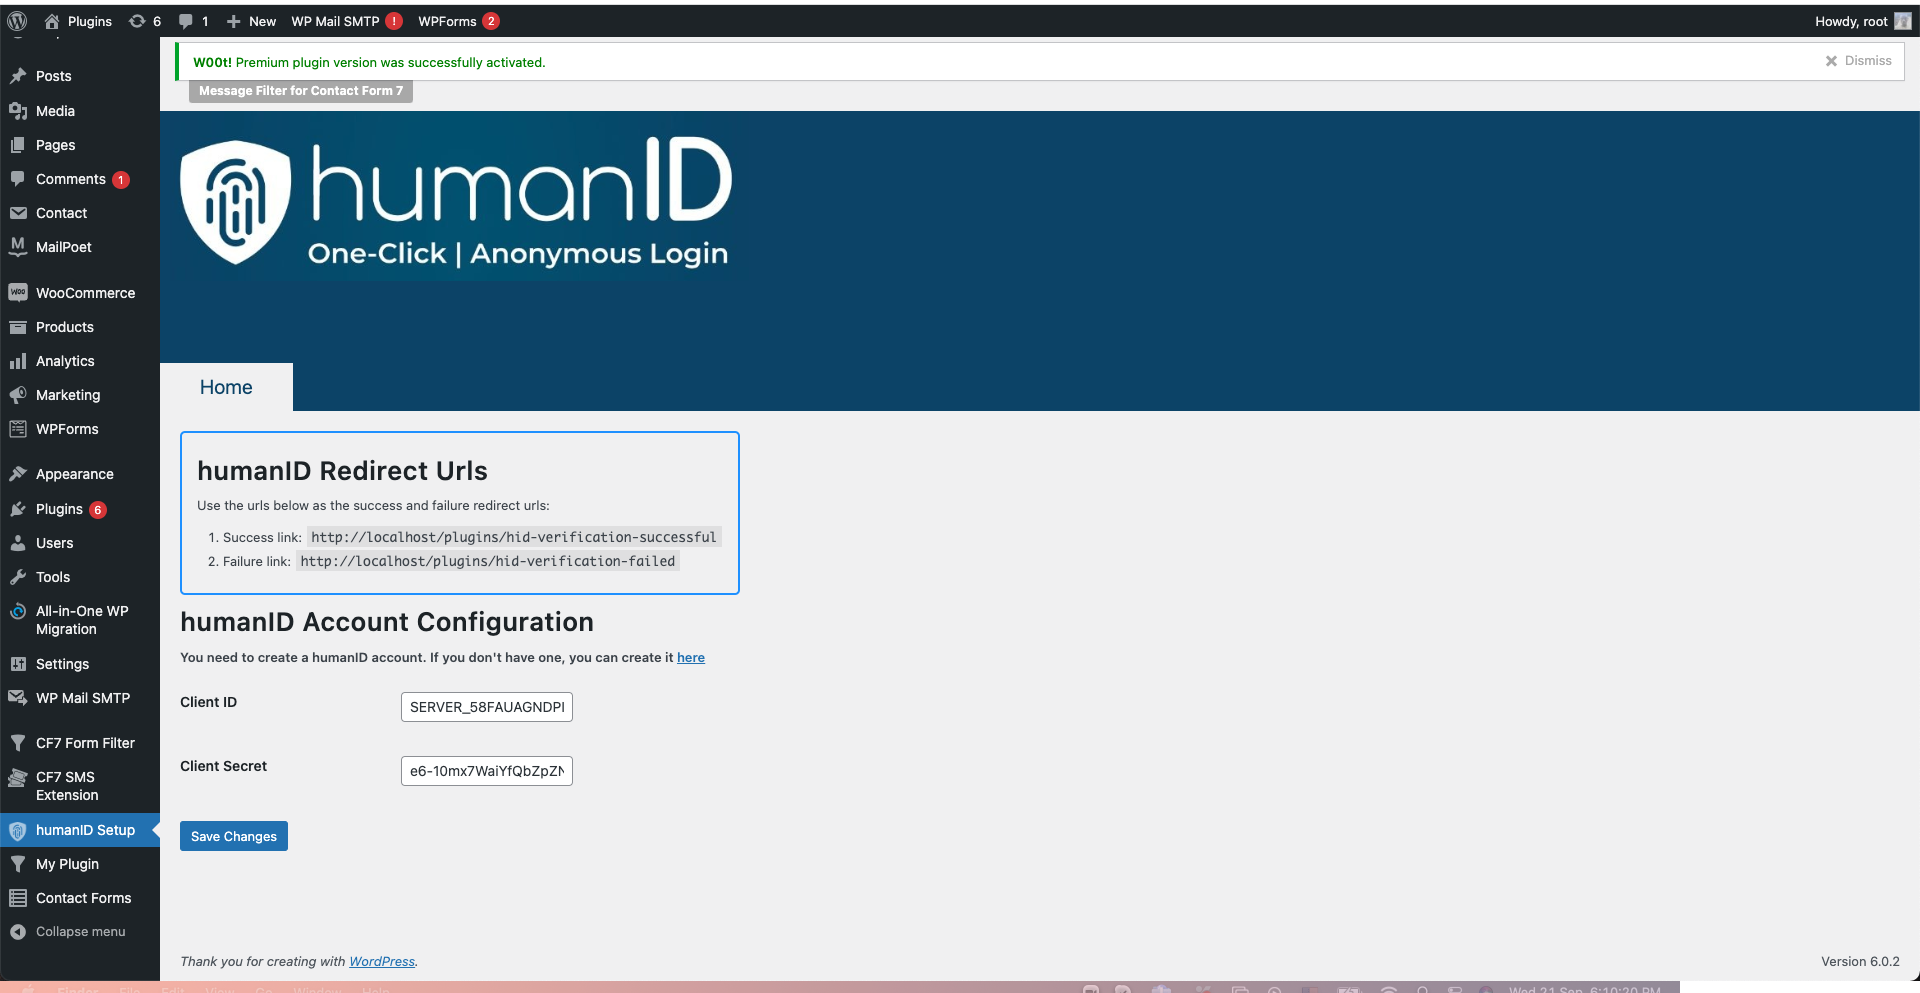Click the 'here' account creation link
Screen dimensions: 1920x993
[691, 657]
